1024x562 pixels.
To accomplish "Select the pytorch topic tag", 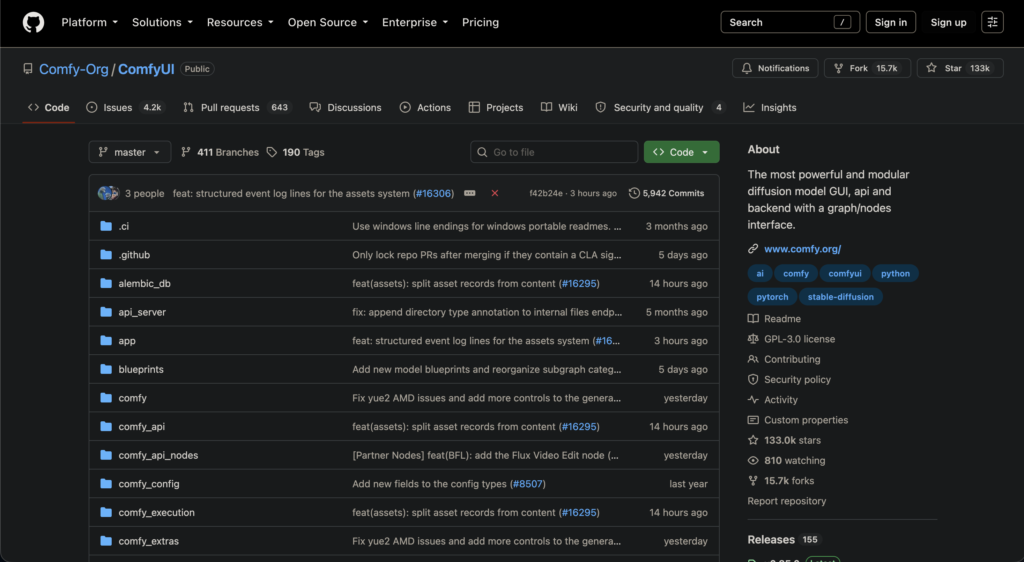I will point(772,297).
